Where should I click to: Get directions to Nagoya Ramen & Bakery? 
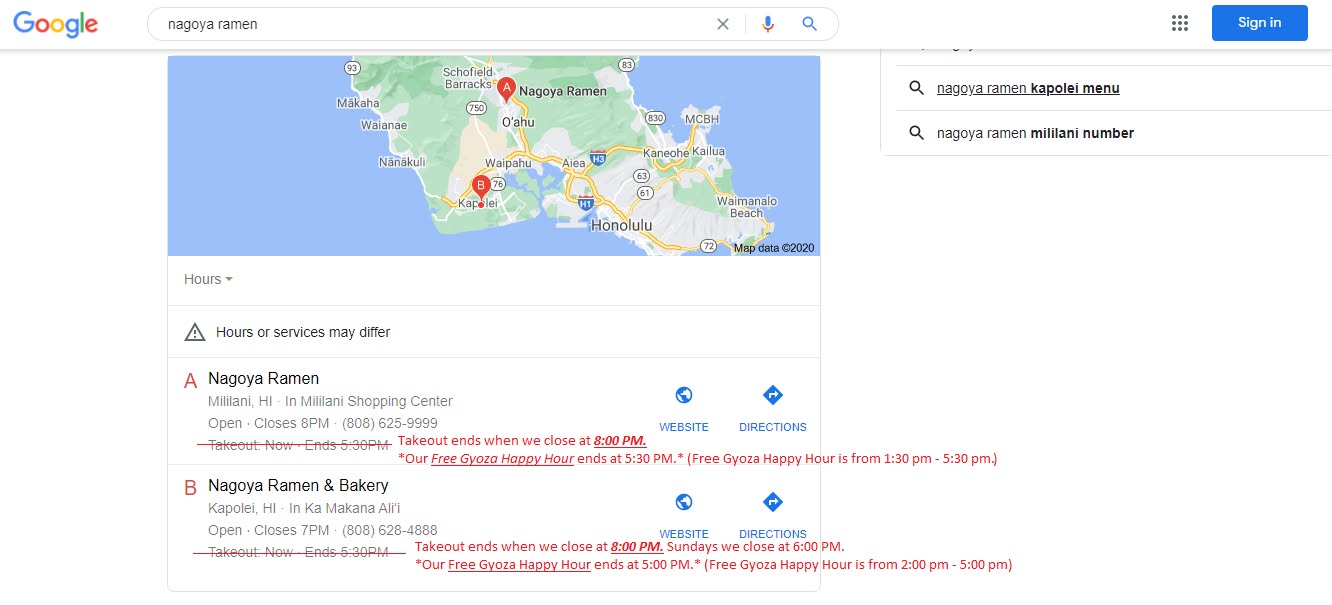[x=772, y=514]
